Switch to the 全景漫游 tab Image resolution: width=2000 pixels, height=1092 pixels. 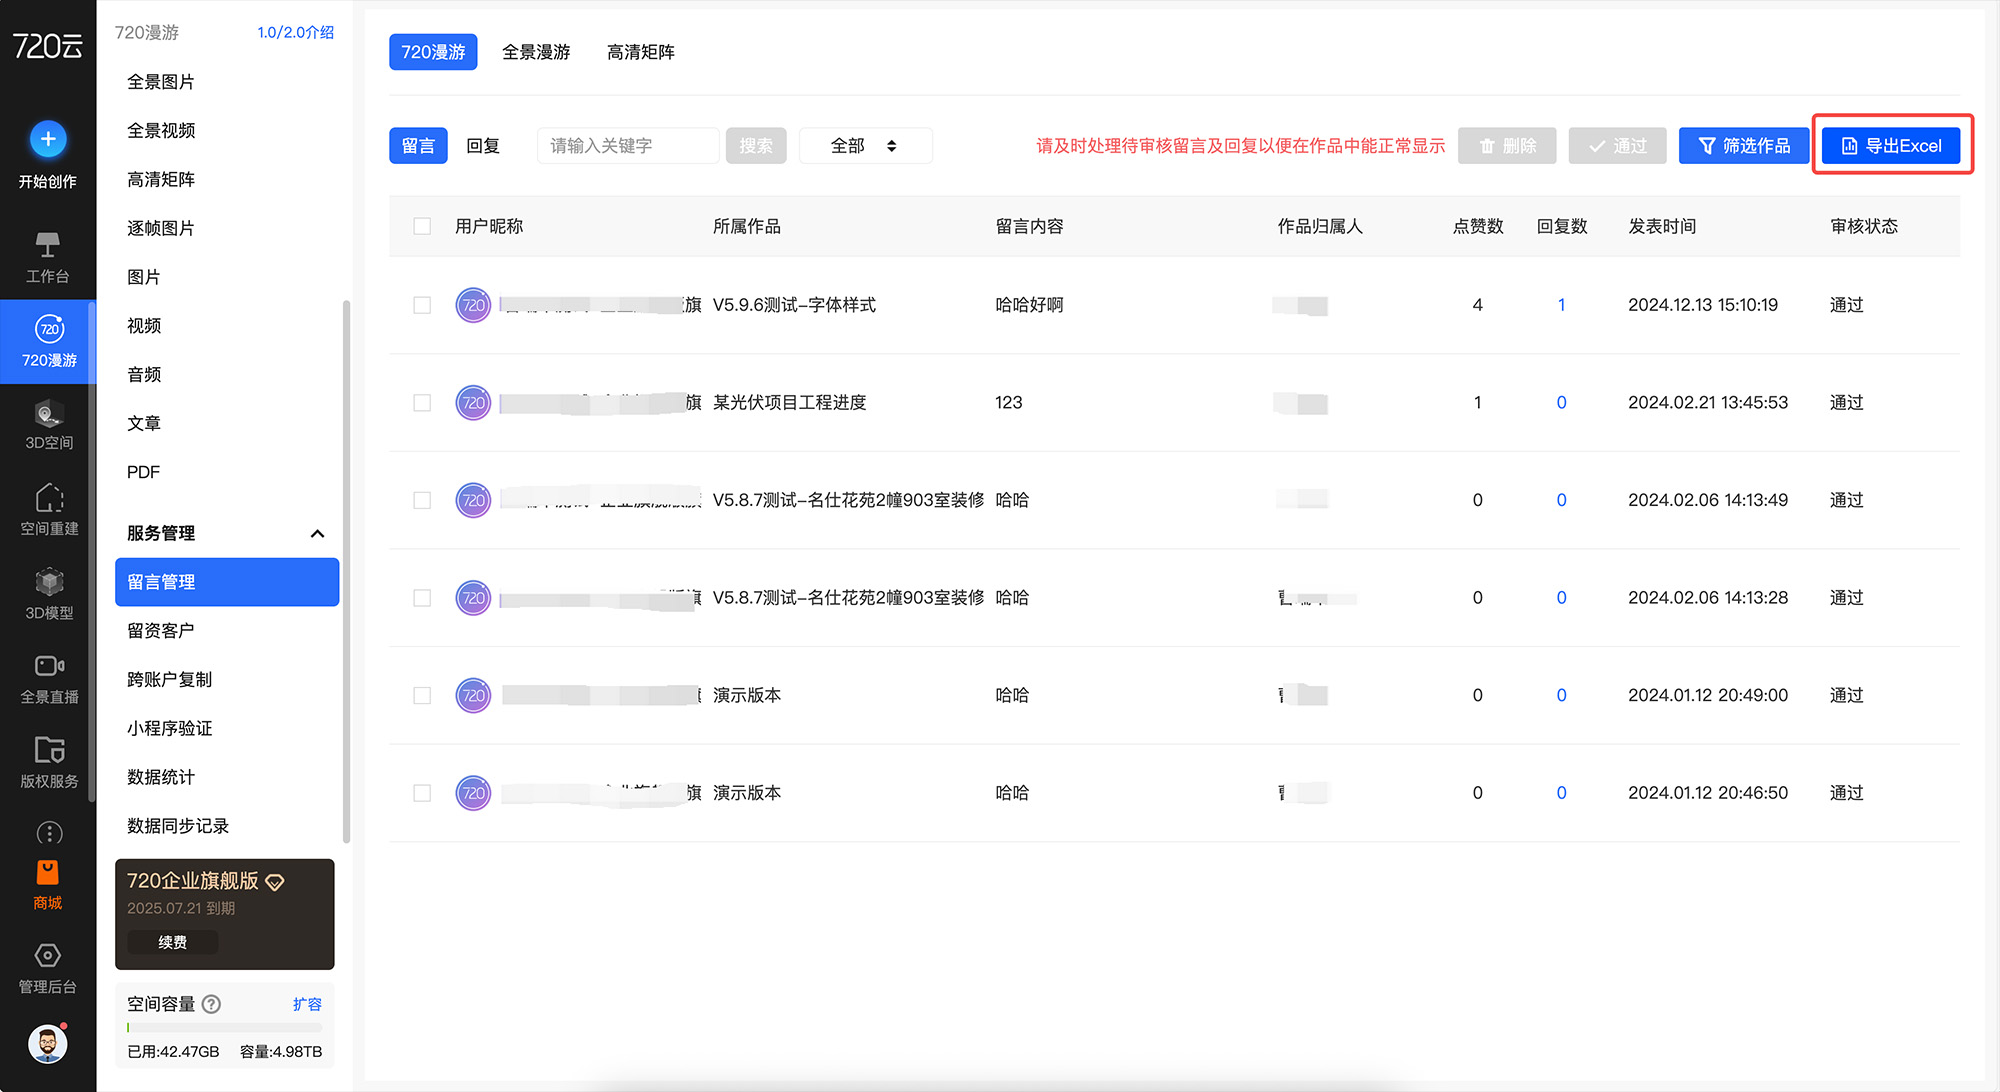536,52
